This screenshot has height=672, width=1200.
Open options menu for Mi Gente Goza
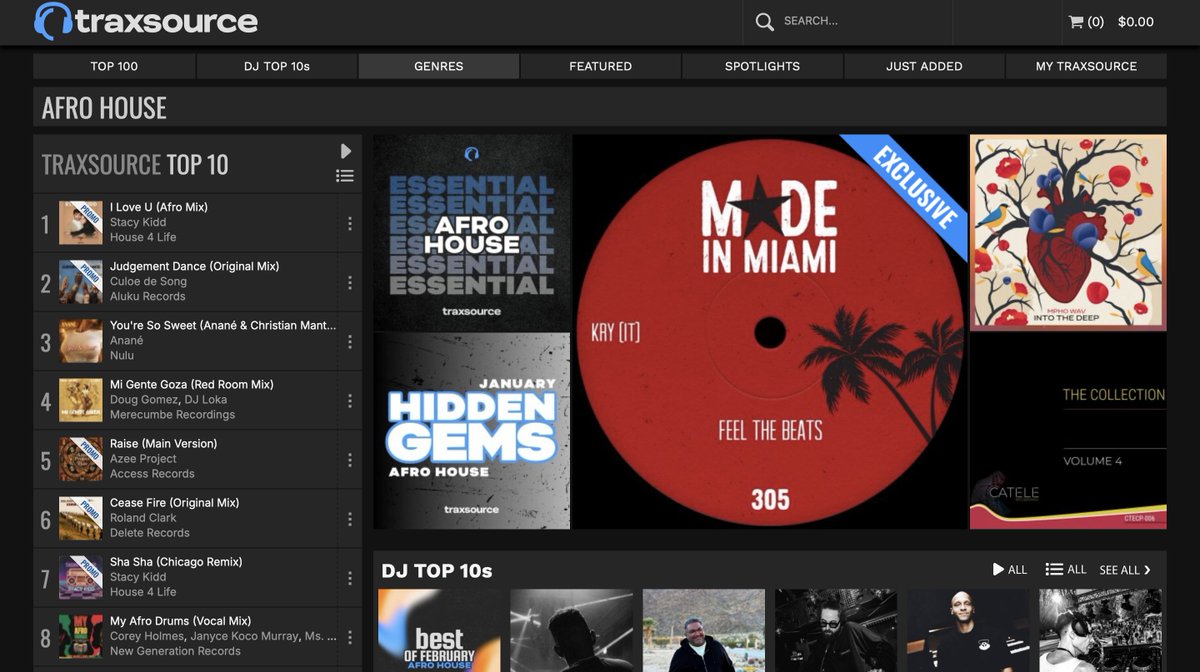point(350,400)
